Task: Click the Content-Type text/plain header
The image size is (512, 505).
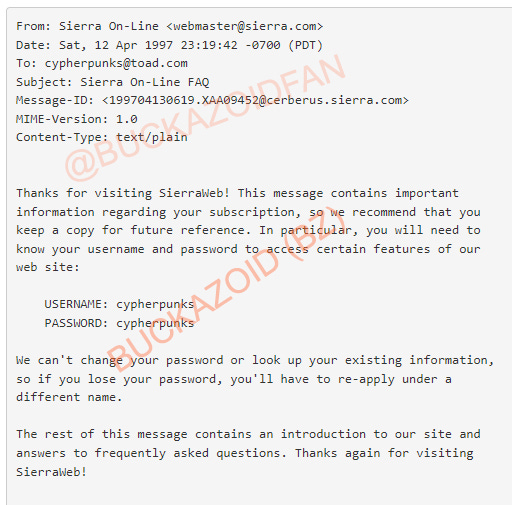Action: (102, 137)
